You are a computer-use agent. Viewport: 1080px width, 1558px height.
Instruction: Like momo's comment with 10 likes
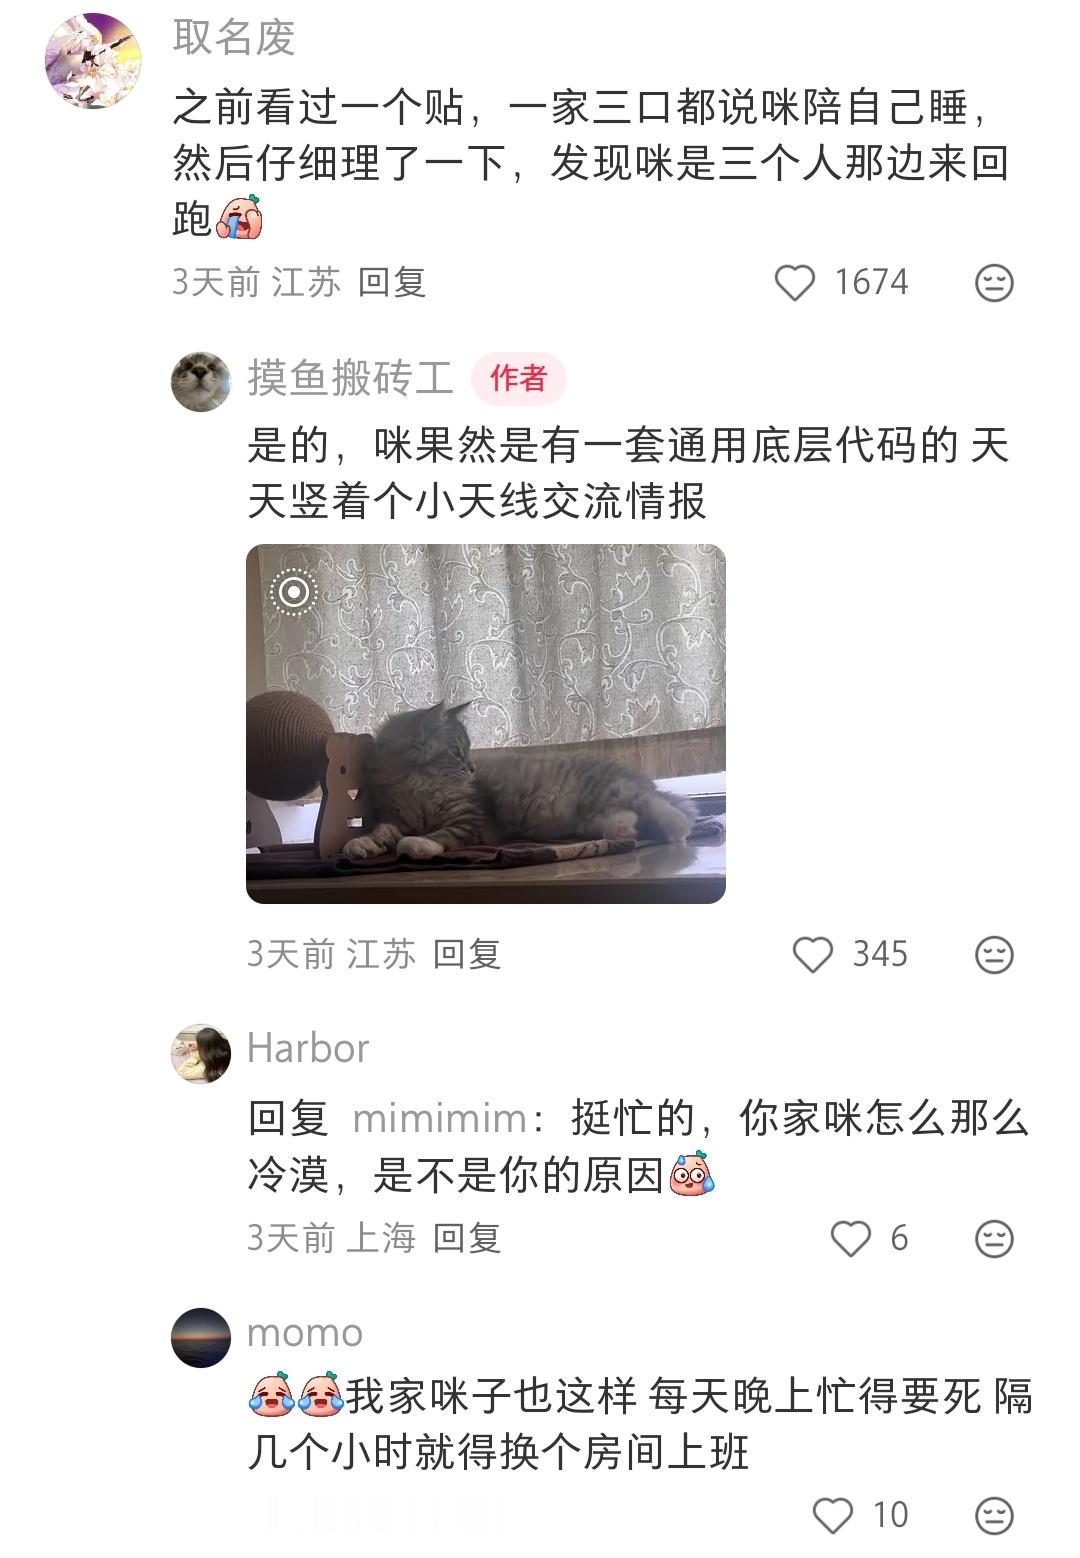[x=832, y=1516]
